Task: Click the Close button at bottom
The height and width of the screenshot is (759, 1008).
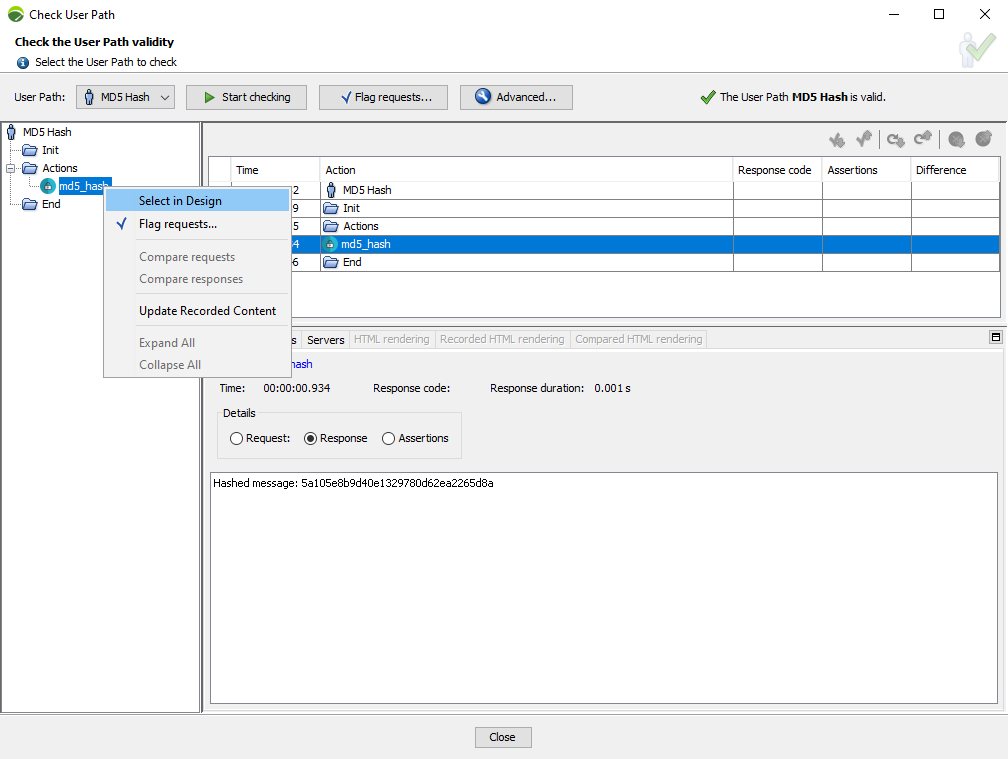Action: pyautogui.click(x=502, y=737)
